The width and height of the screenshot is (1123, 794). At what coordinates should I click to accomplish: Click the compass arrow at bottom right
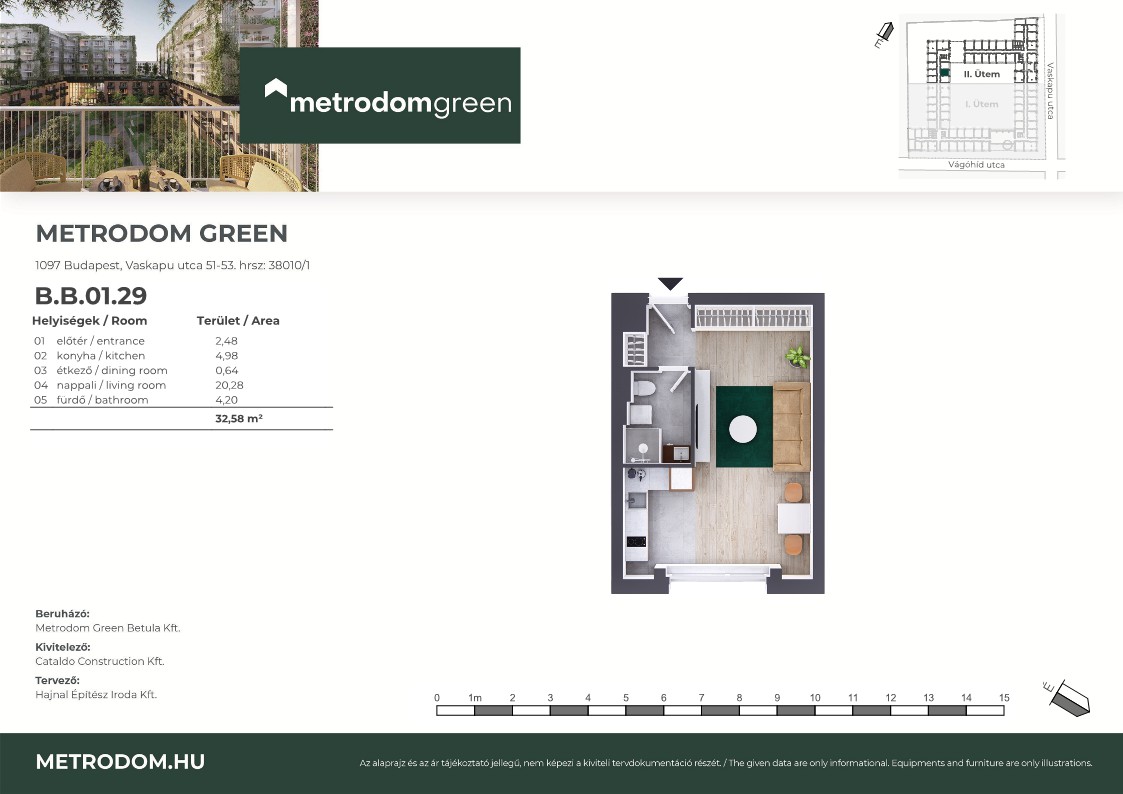click(x=1067, y=696)
